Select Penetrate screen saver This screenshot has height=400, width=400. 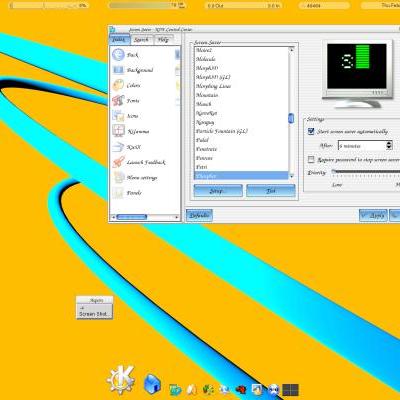click(x=241, y=149)
